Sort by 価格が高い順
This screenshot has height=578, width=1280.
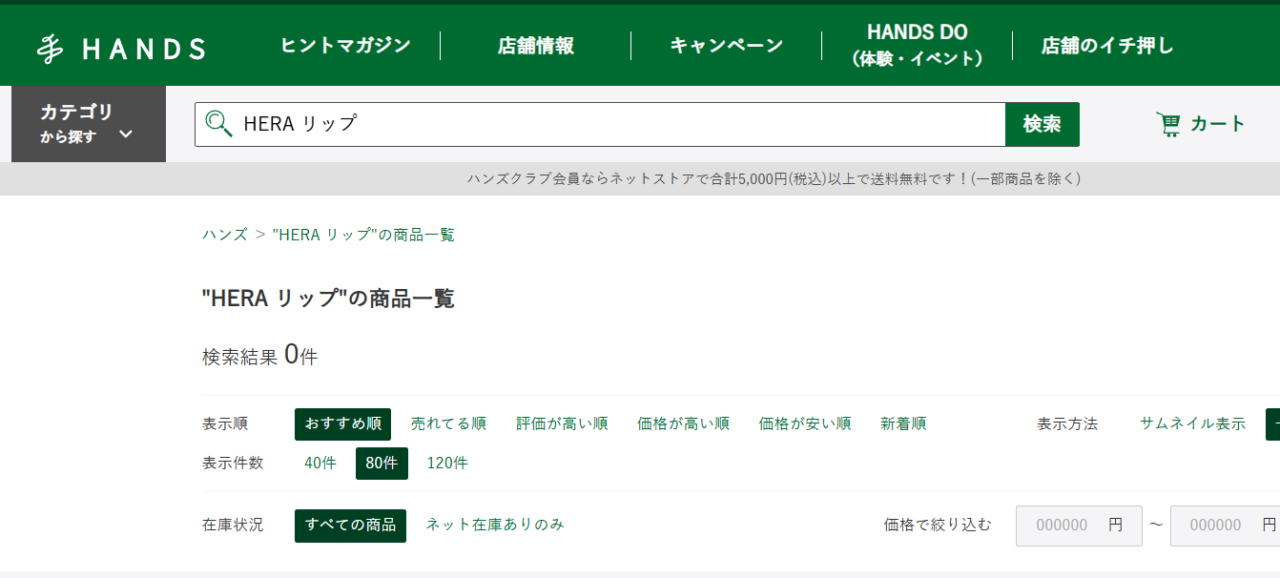pyautogui.click(x=683, y=424)
